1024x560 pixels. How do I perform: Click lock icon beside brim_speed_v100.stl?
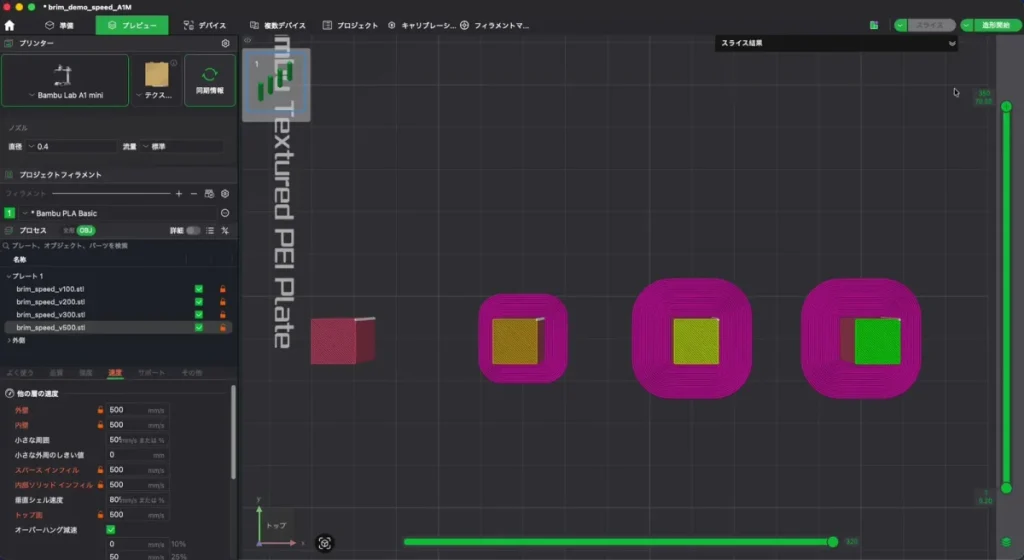coord(223,289)
